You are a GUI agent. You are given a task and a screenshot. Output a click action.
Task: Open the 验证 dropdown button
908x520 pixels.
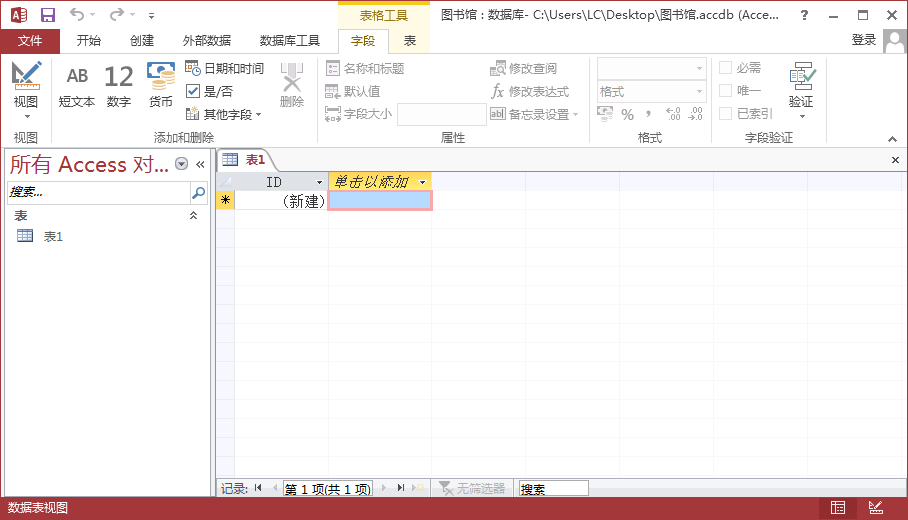(801, 90)
